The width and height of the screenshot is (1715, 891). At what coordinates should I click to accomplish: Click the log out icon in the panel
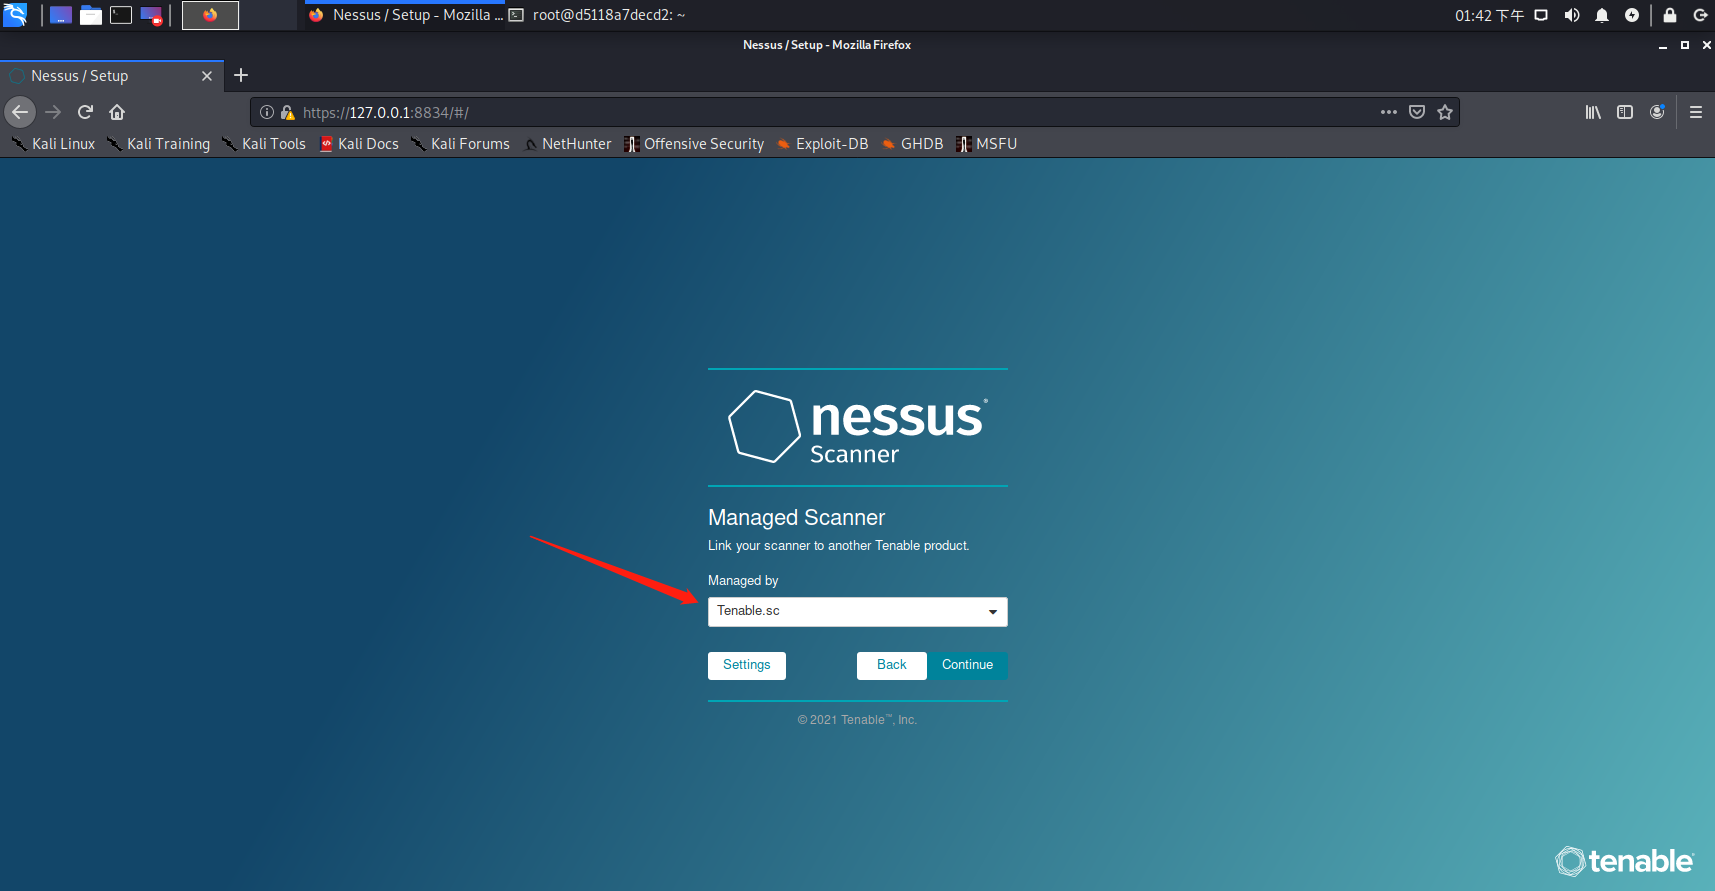(x=1700, y=15)
